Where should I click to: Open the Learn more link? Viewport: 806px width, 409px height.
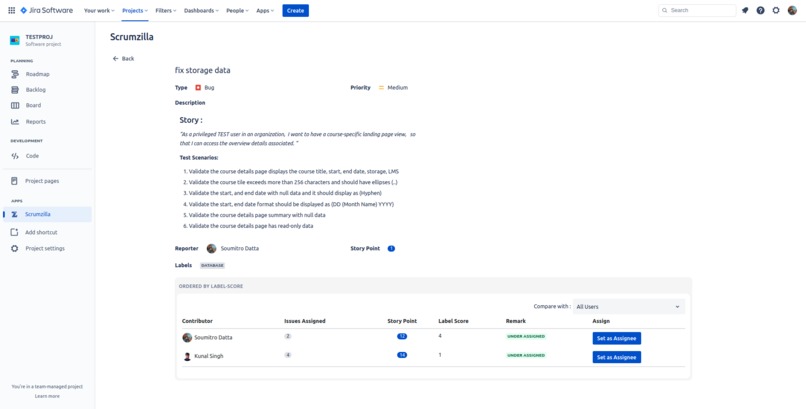(x=47, y=396)
